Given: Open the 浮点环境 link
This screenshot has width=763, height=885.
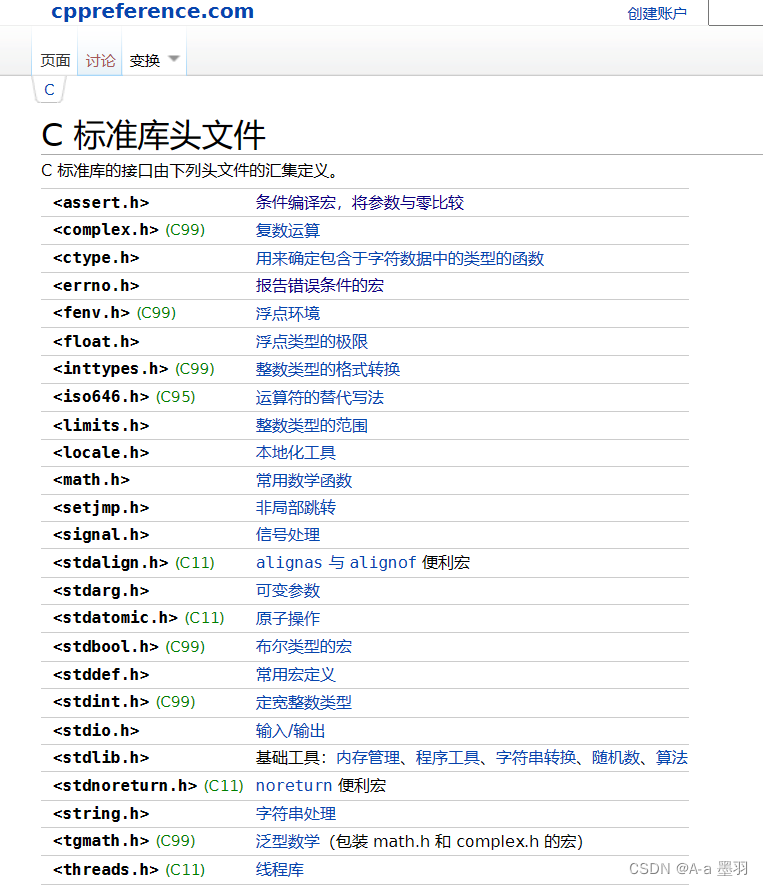Looking at the screenshot, I should [288, 313].
